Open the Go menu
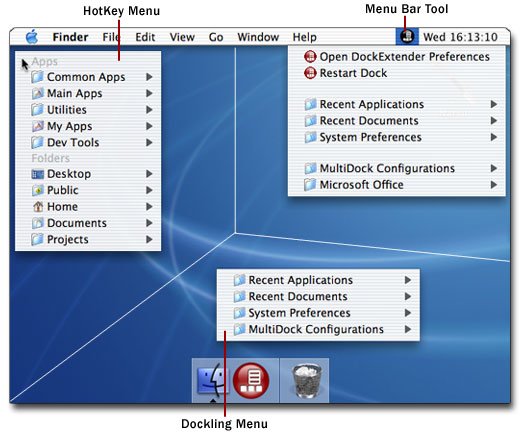The height and width of the screenshot is (432, 520). 216,37
